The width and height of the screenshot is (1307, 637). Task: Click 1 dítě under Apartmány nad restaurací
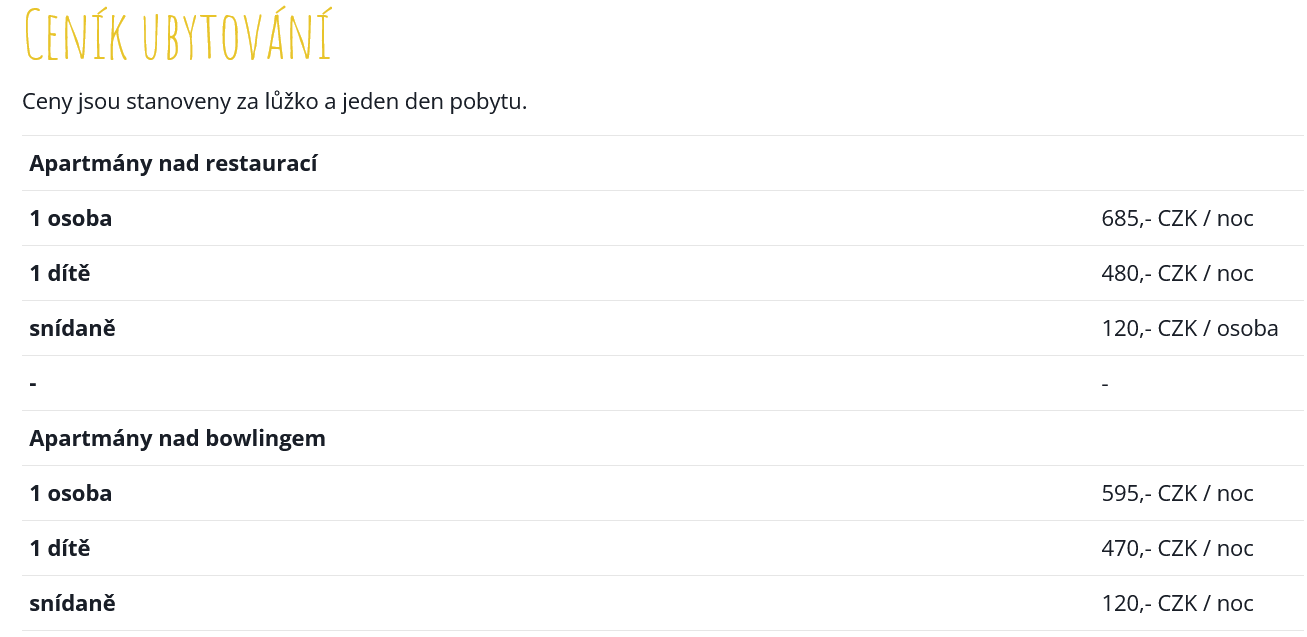click(60, 273)
